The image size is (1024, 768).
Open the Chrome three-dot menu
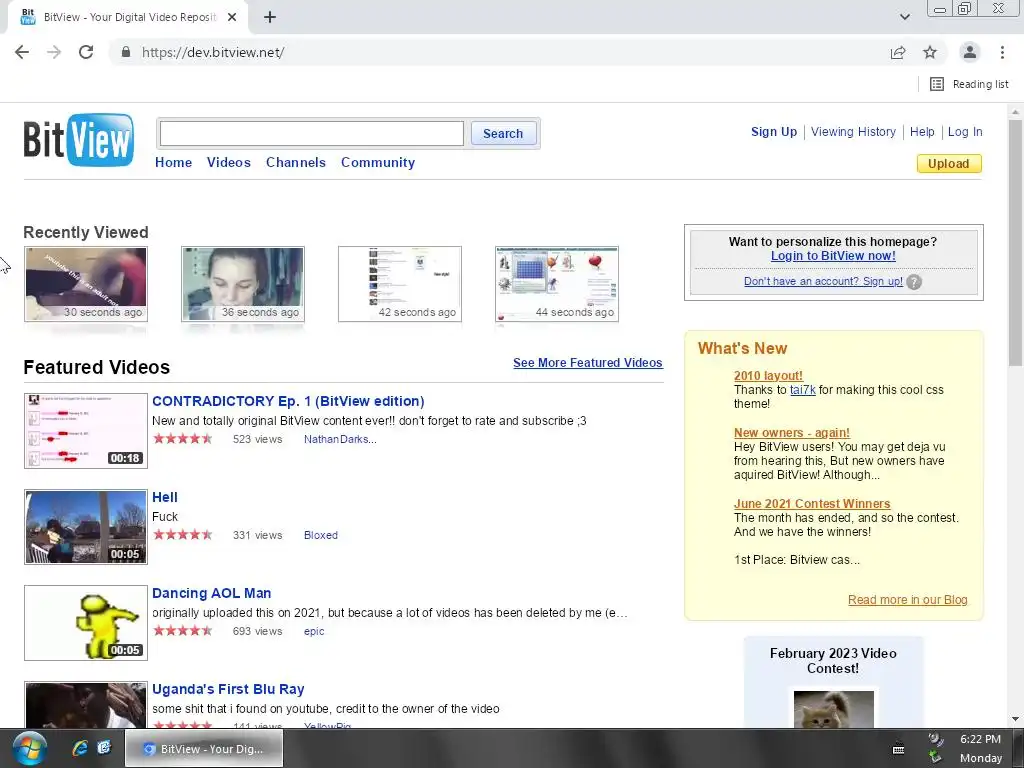click(1002, 52)
